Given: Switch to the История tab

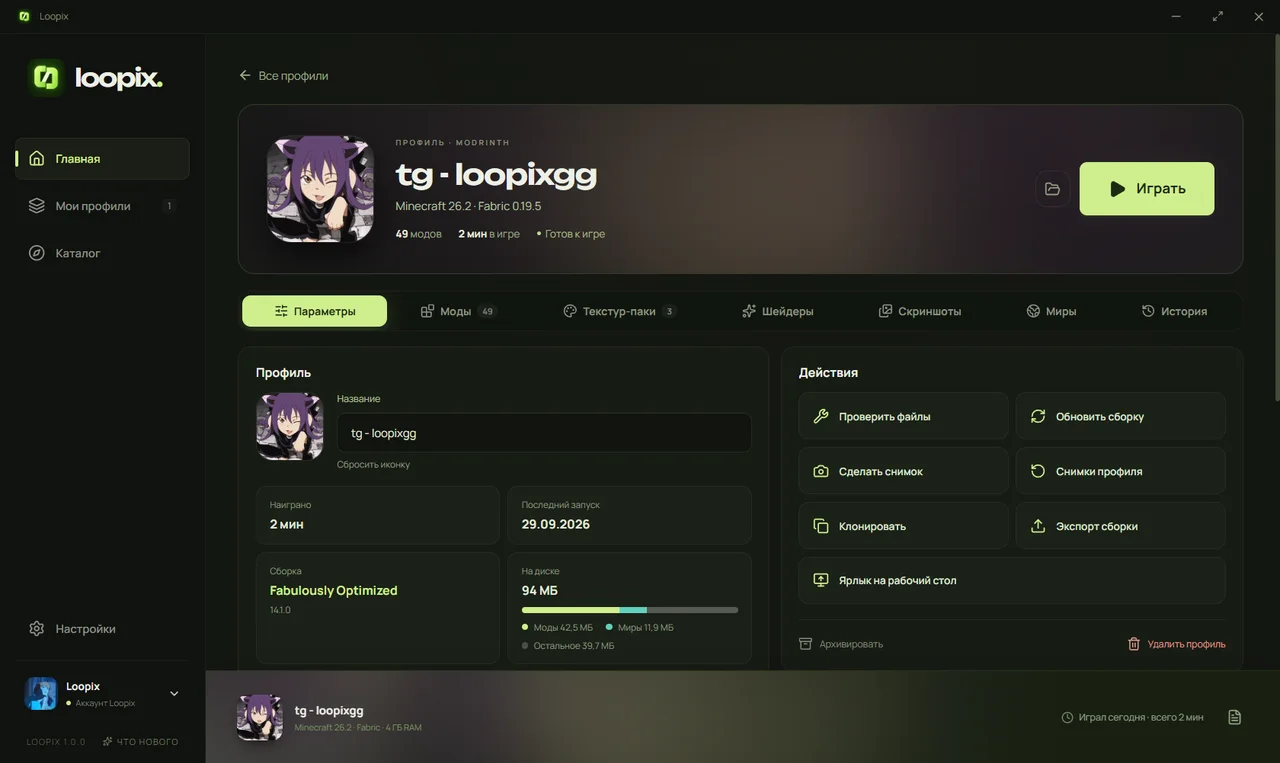Looking at the screenshot, I should pos(1175,311).
